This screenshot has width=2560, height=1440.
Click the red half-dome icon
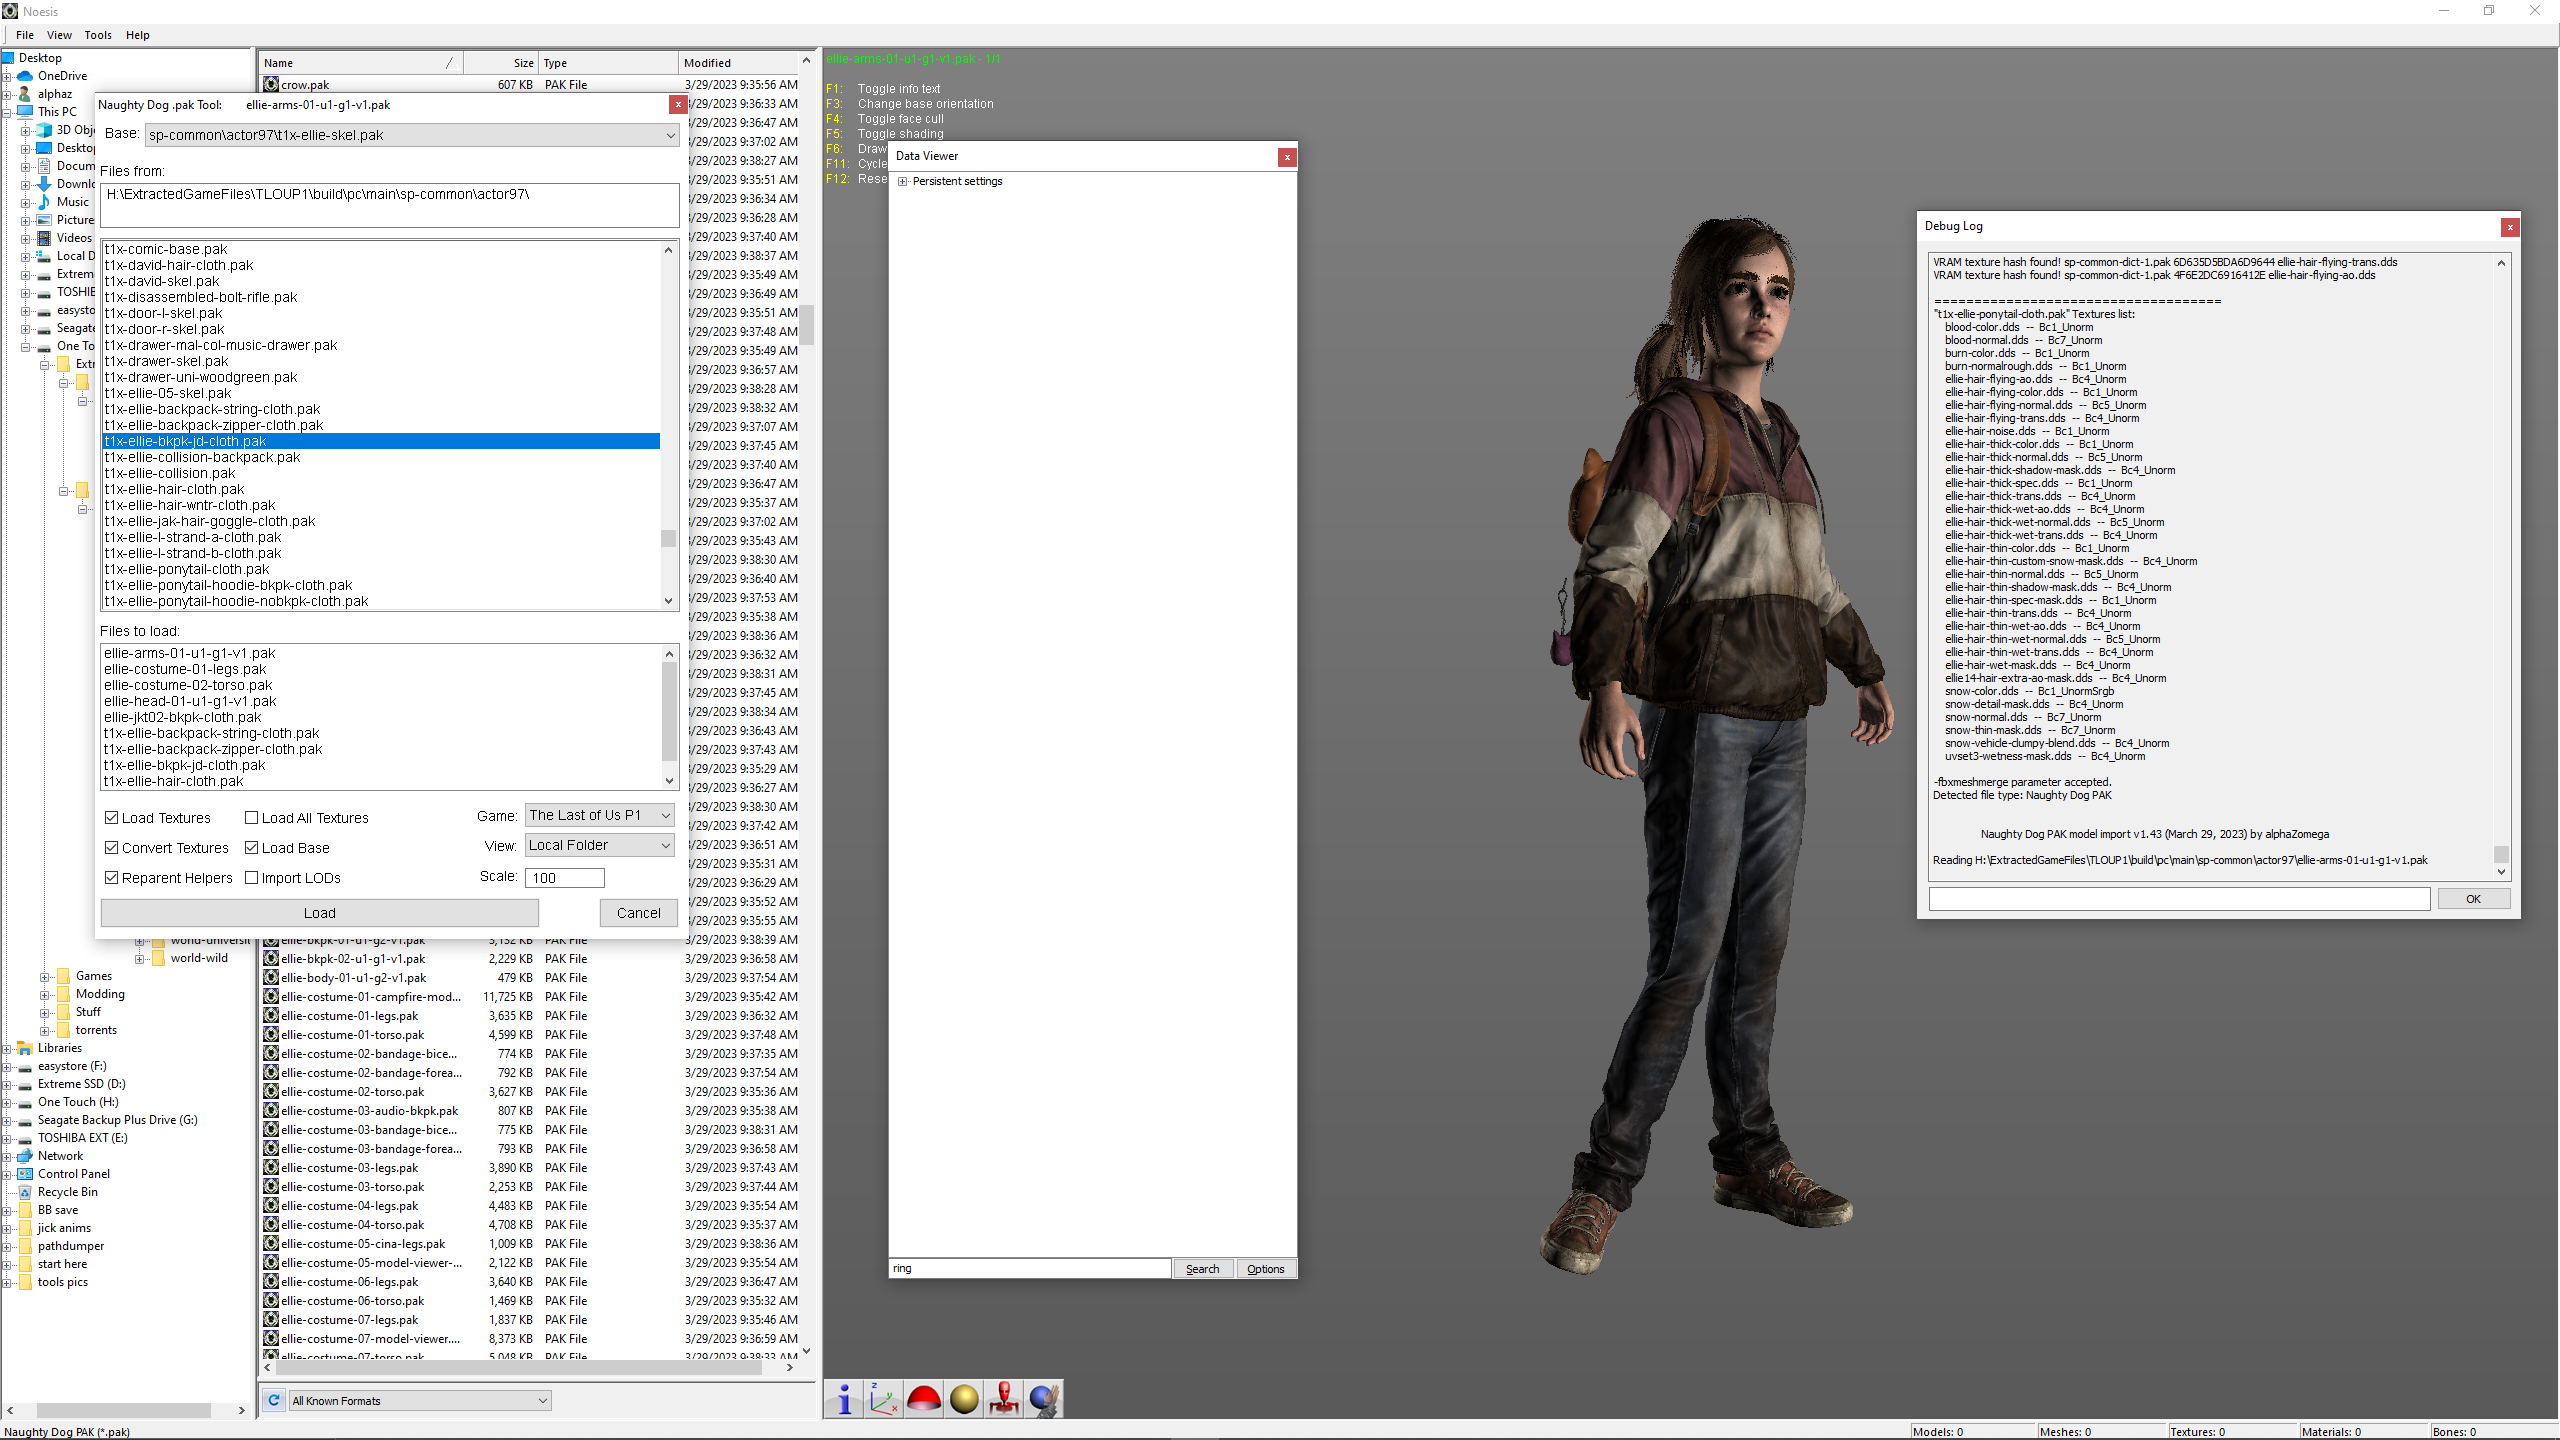[924, 1399]
